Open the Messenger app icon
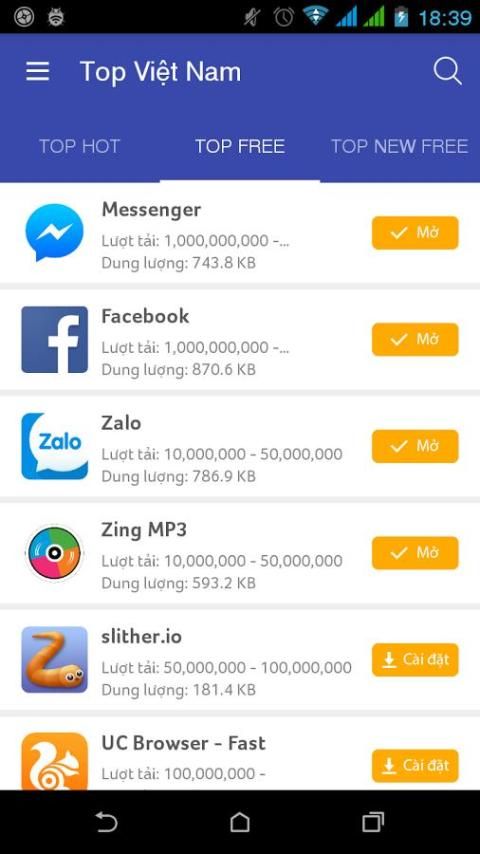The image size is (480, 854). tap(54, 233)
